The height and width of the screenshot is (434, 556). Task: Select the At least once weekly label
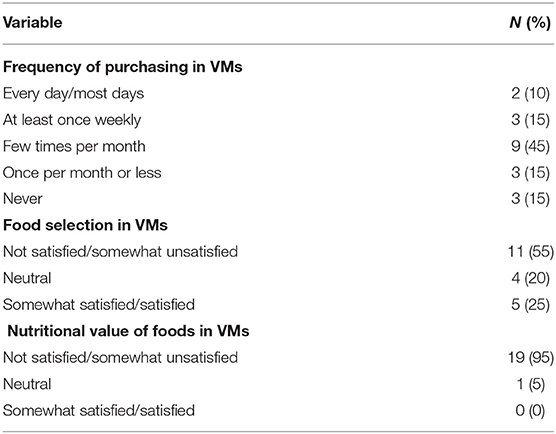(72, 120)
